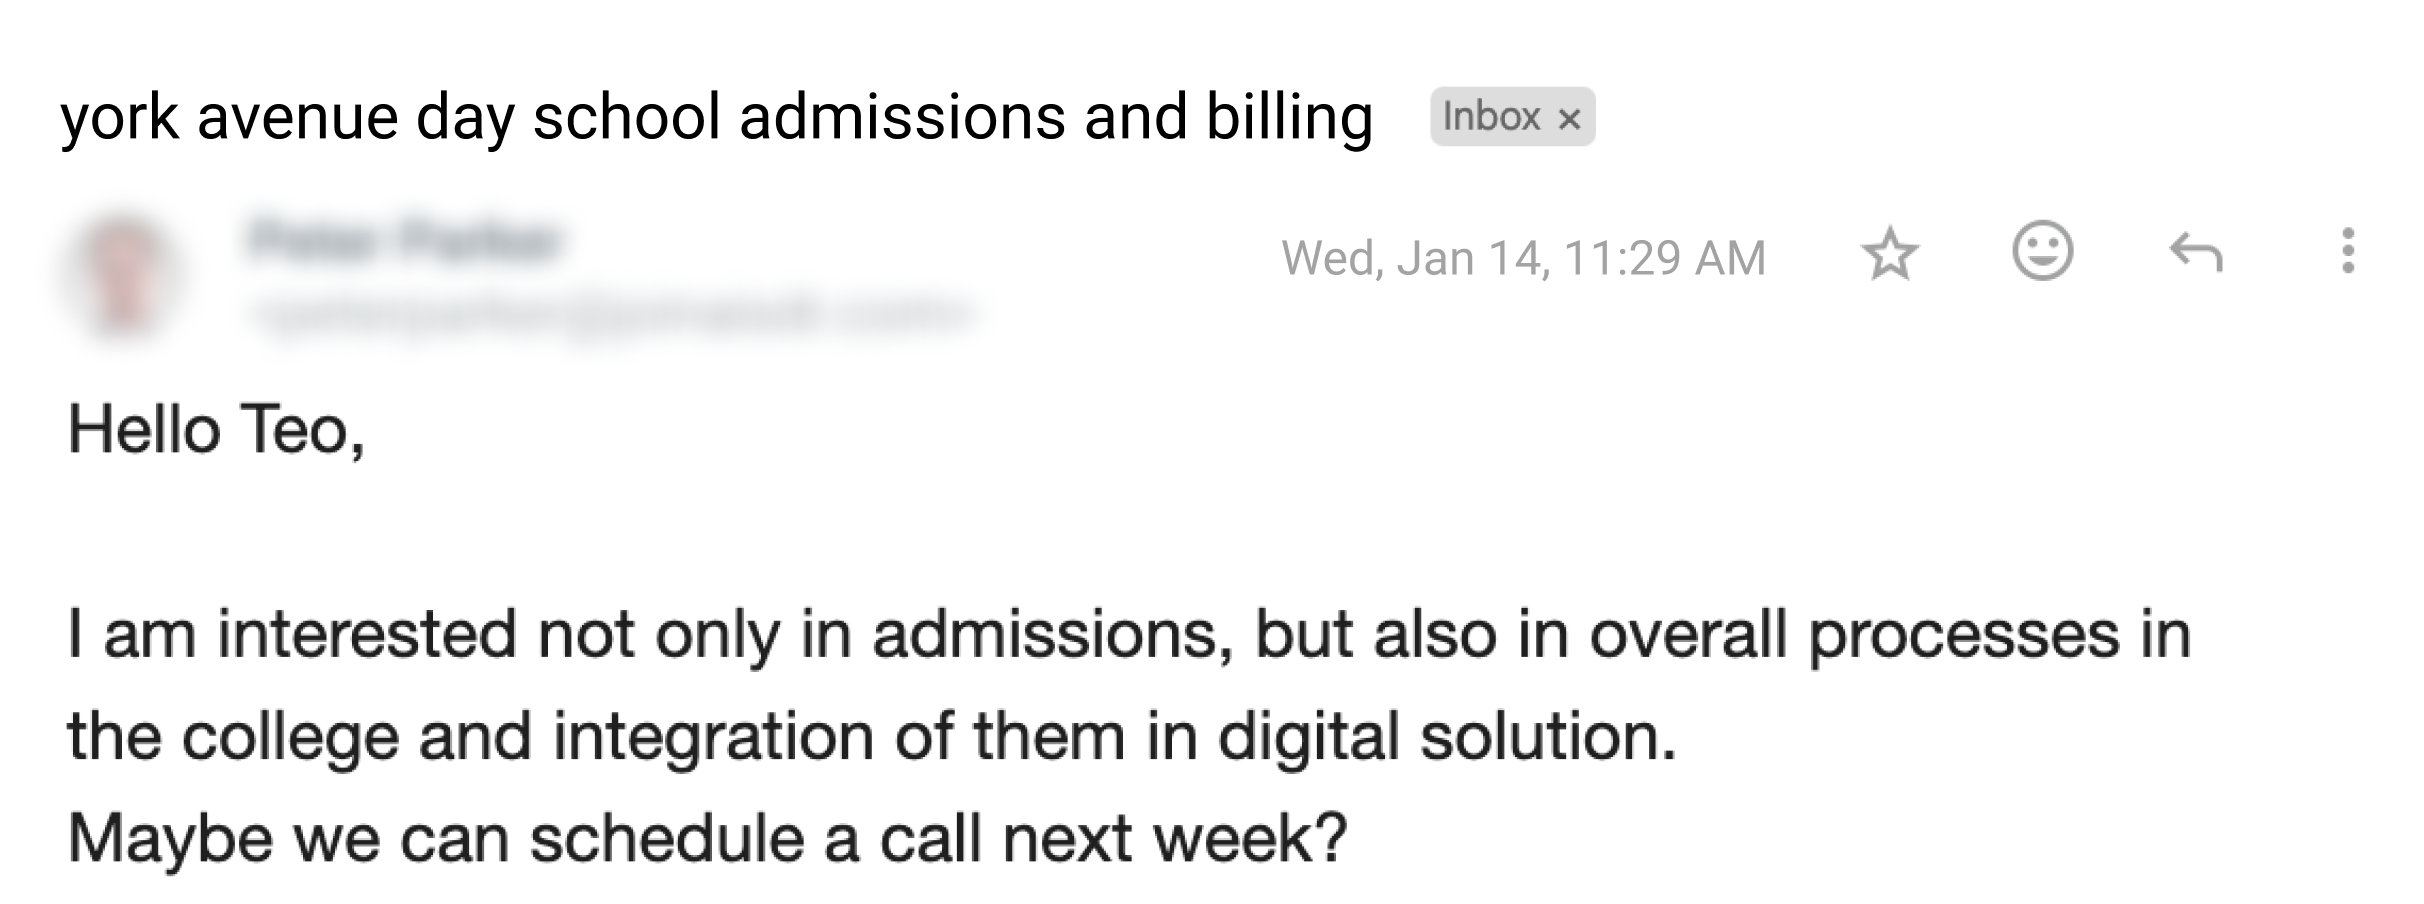This screenshot has width=2424, height=904.
Task: Open the emoji reaction picker
Action: (x=2042, y=251)
